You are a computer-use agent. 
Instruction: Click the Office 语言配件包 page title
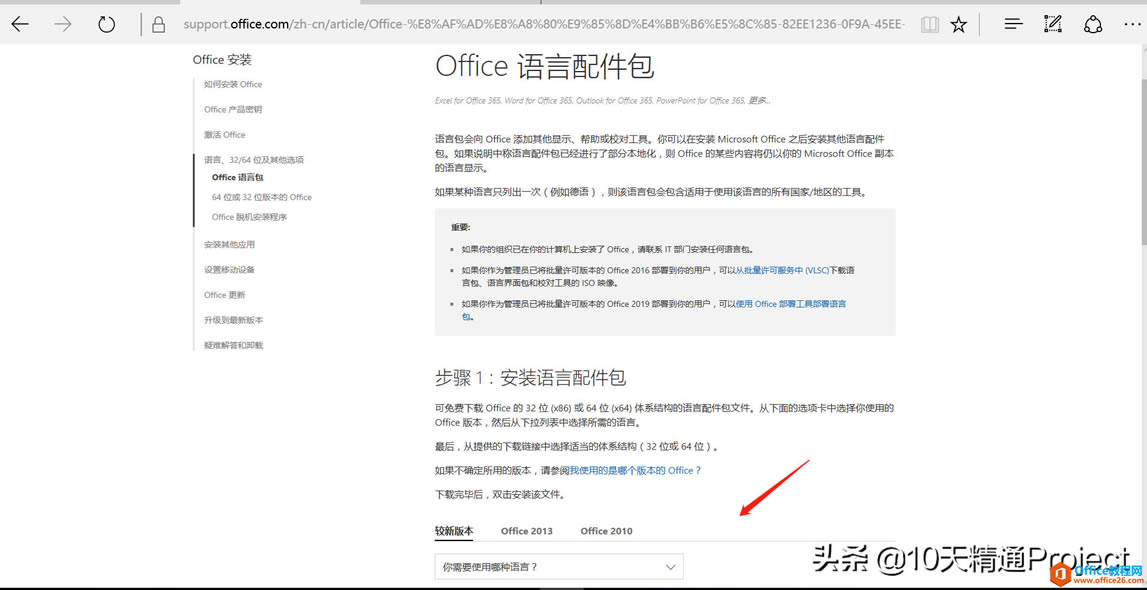(x=545, y=66)
